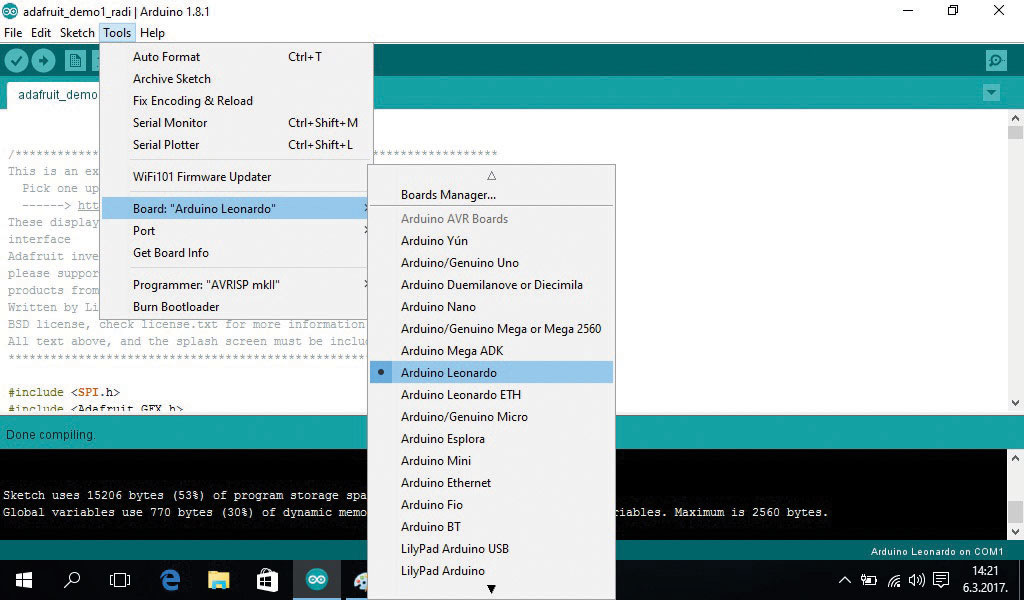1024x600 pixels.
Task: Open Boards Manager...
Action: [x=448, y=195]
